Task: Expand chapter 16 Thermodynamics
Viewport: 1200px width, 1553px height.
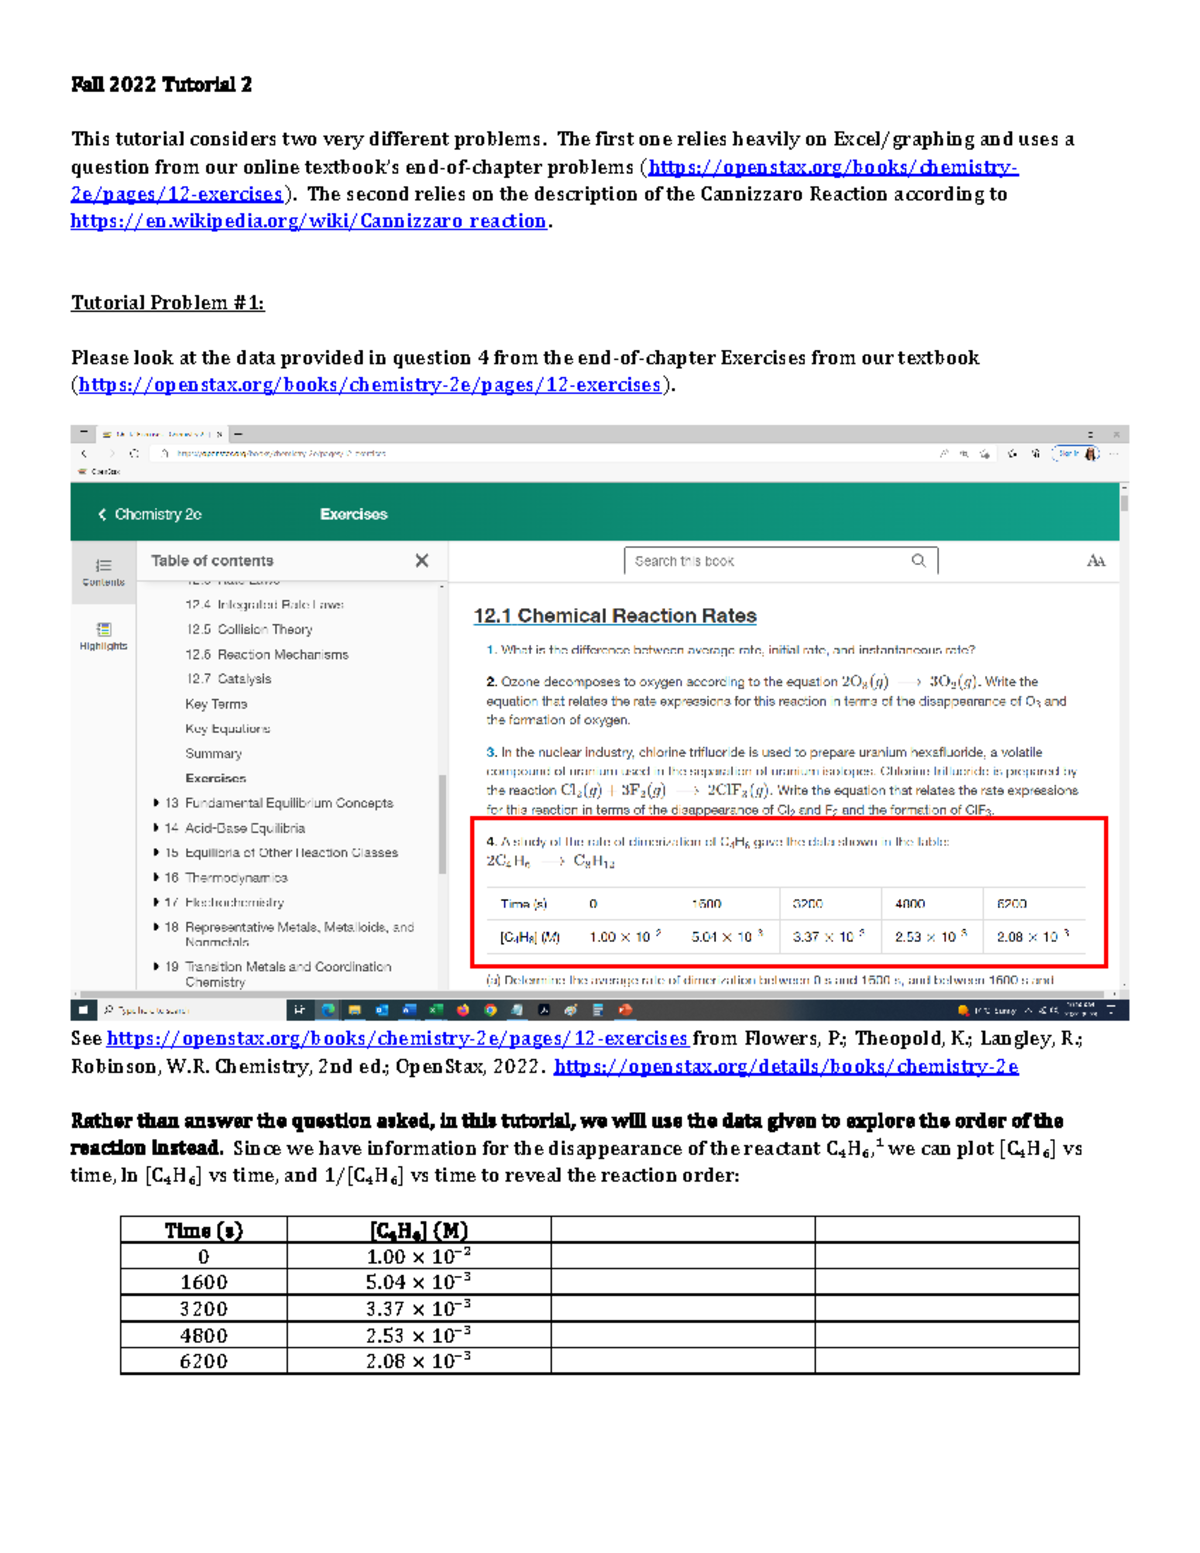Action: (x=156, y=877)
